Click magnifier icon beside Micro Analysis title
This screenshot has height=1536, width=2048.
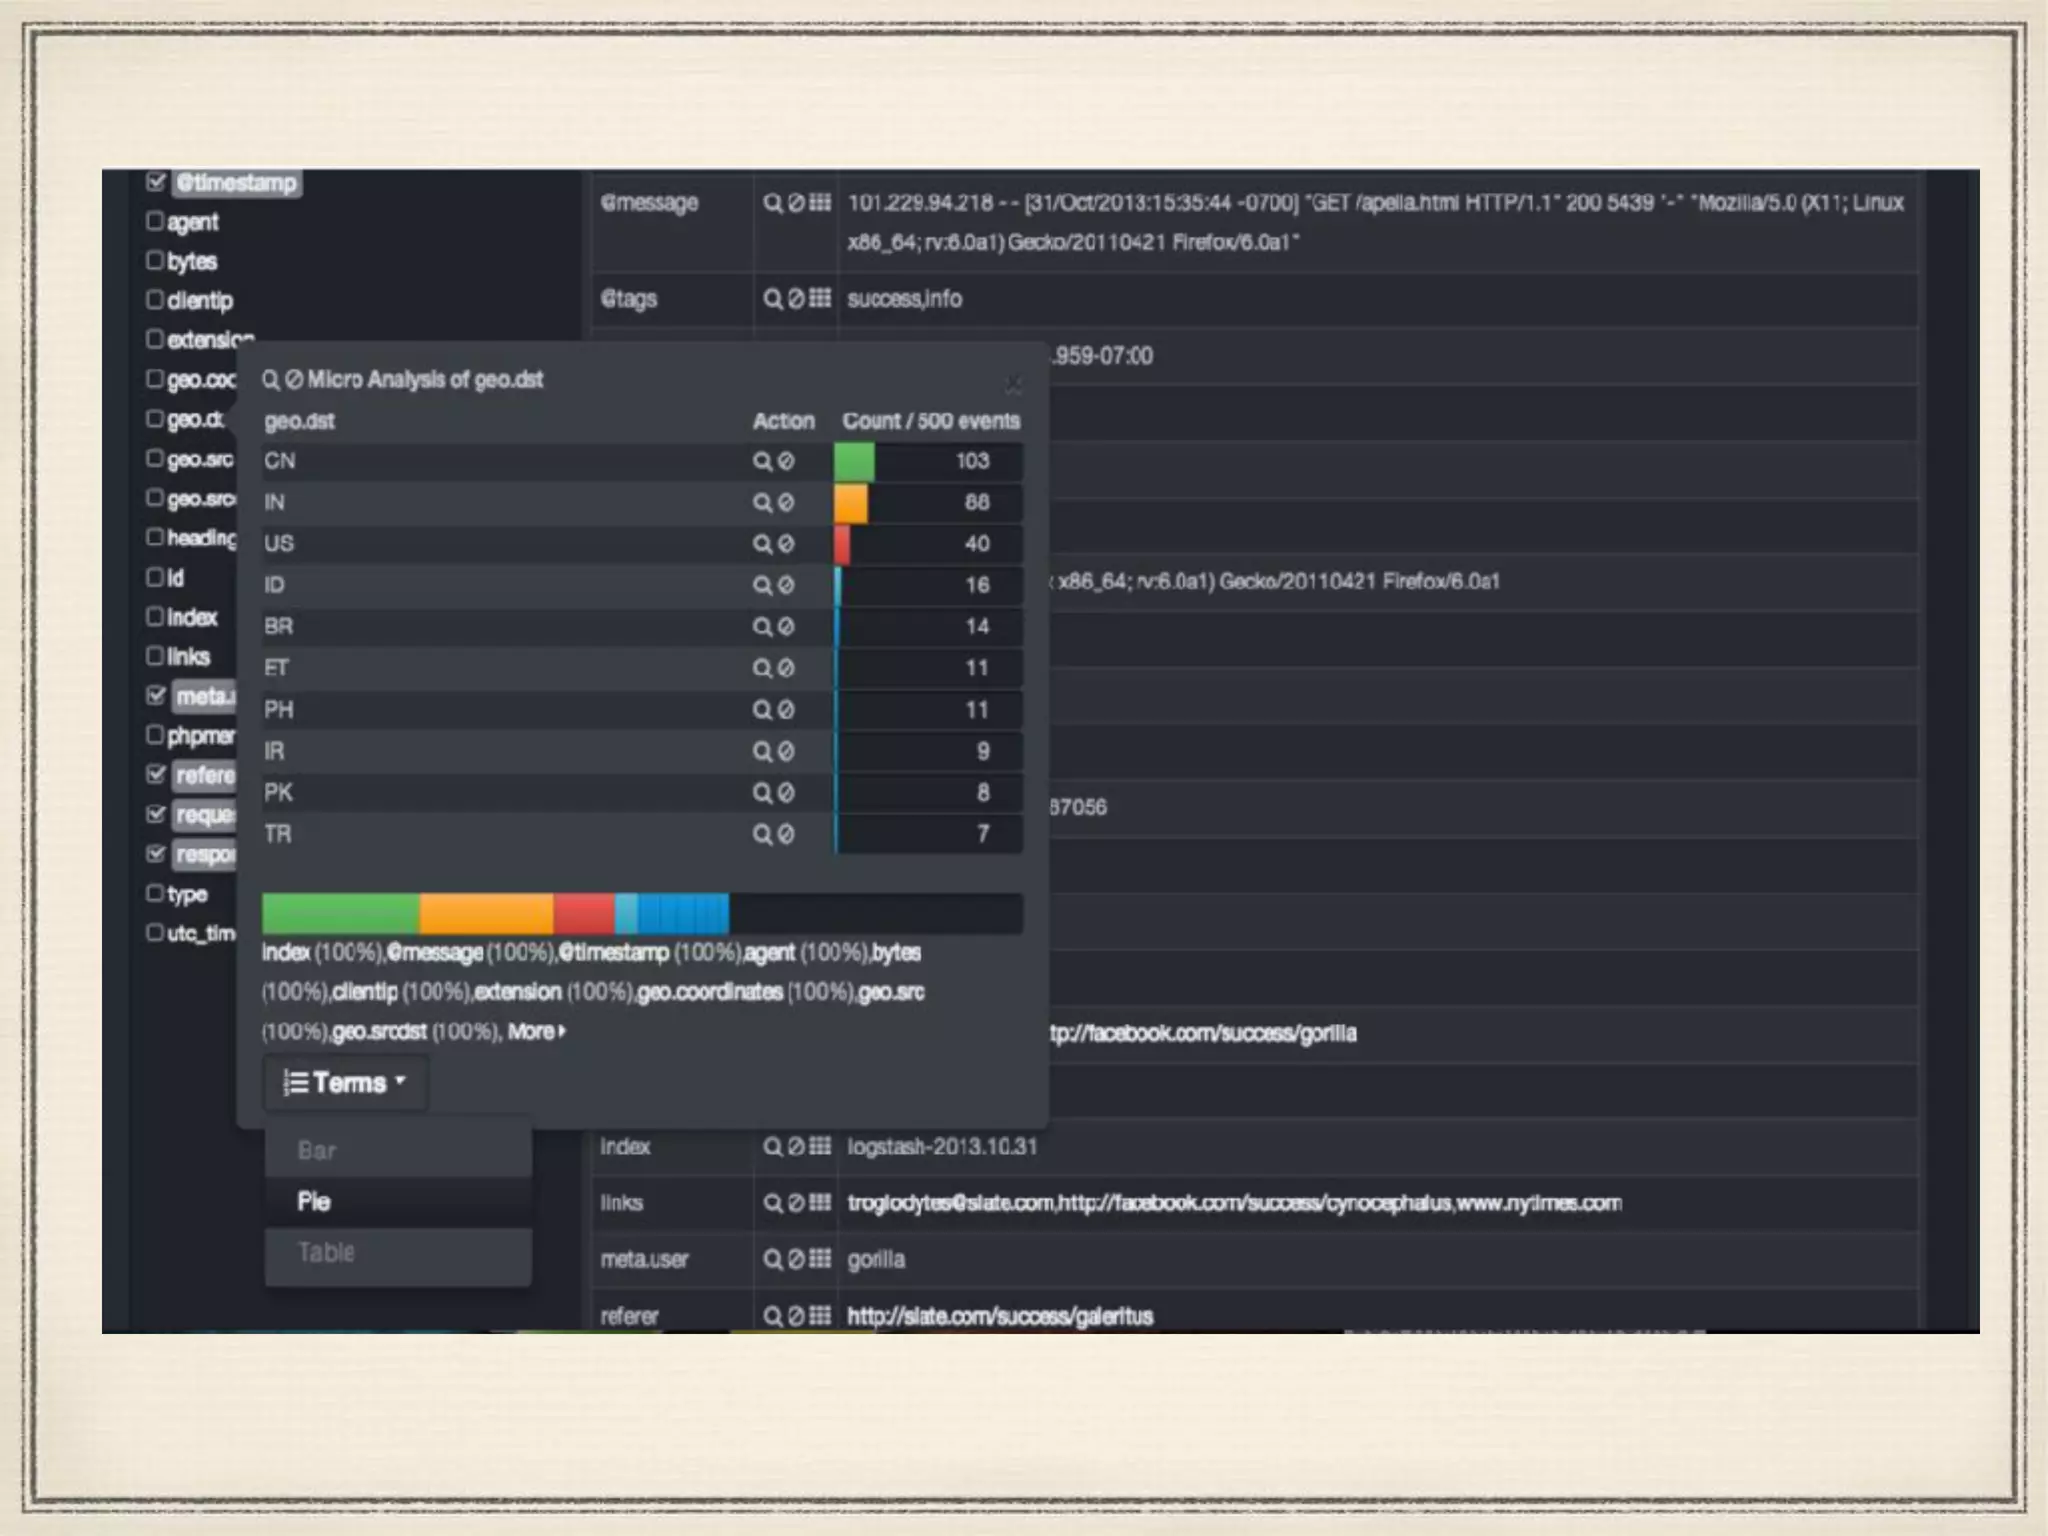click(x=271, y=380)
